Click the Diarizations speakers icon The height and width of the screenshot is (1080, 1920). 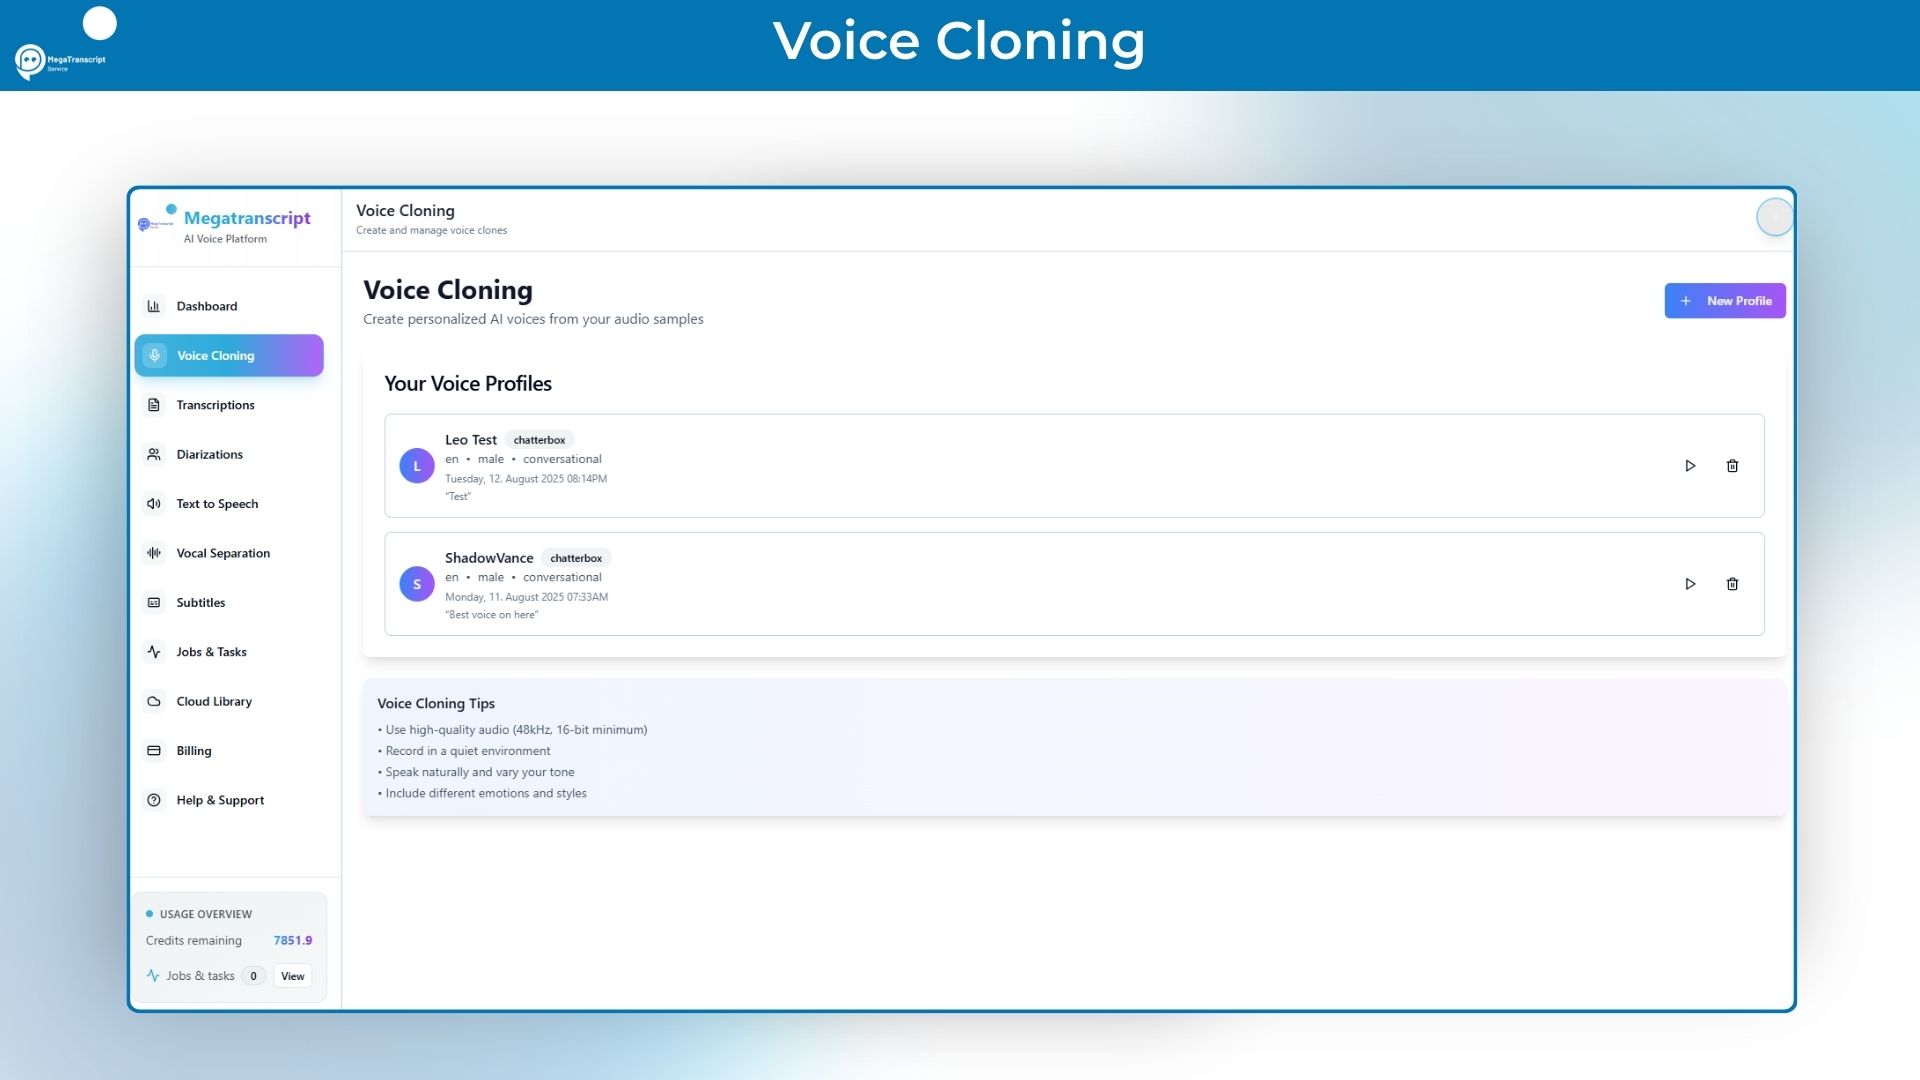tap(154, 454)
